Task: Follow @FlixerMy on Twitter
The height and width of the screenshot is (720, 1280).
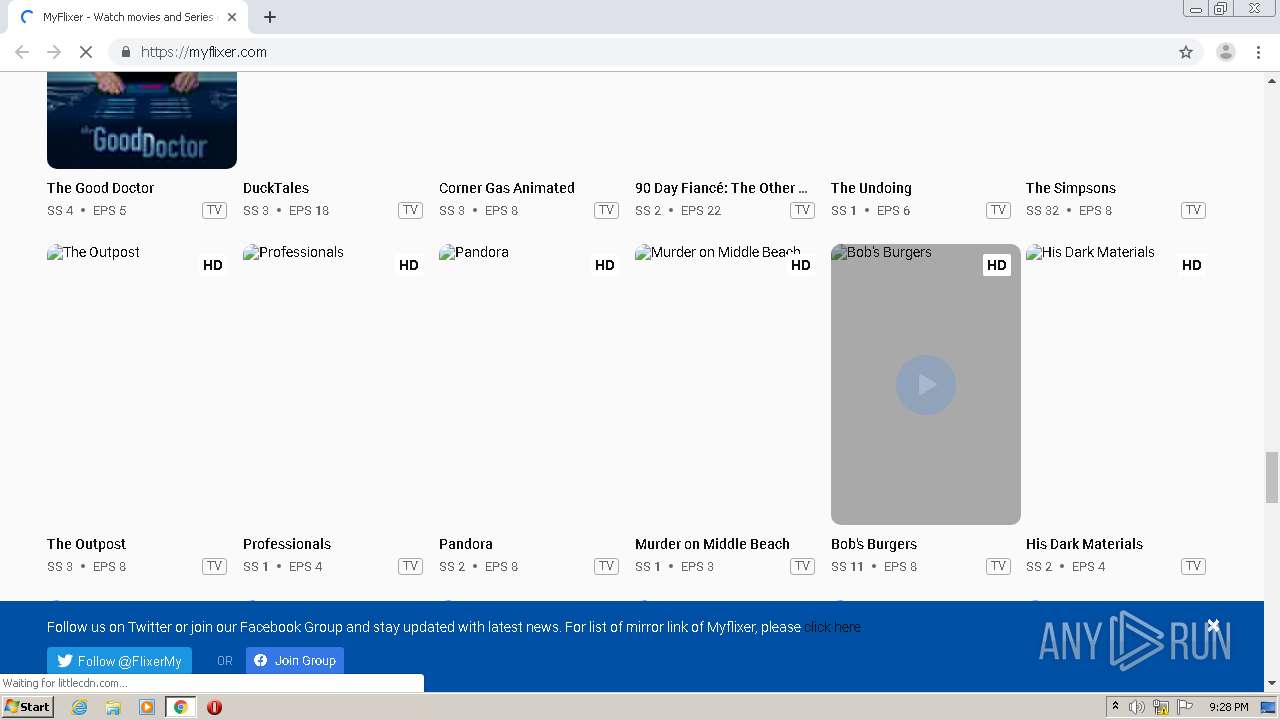Action: (119, 661)
